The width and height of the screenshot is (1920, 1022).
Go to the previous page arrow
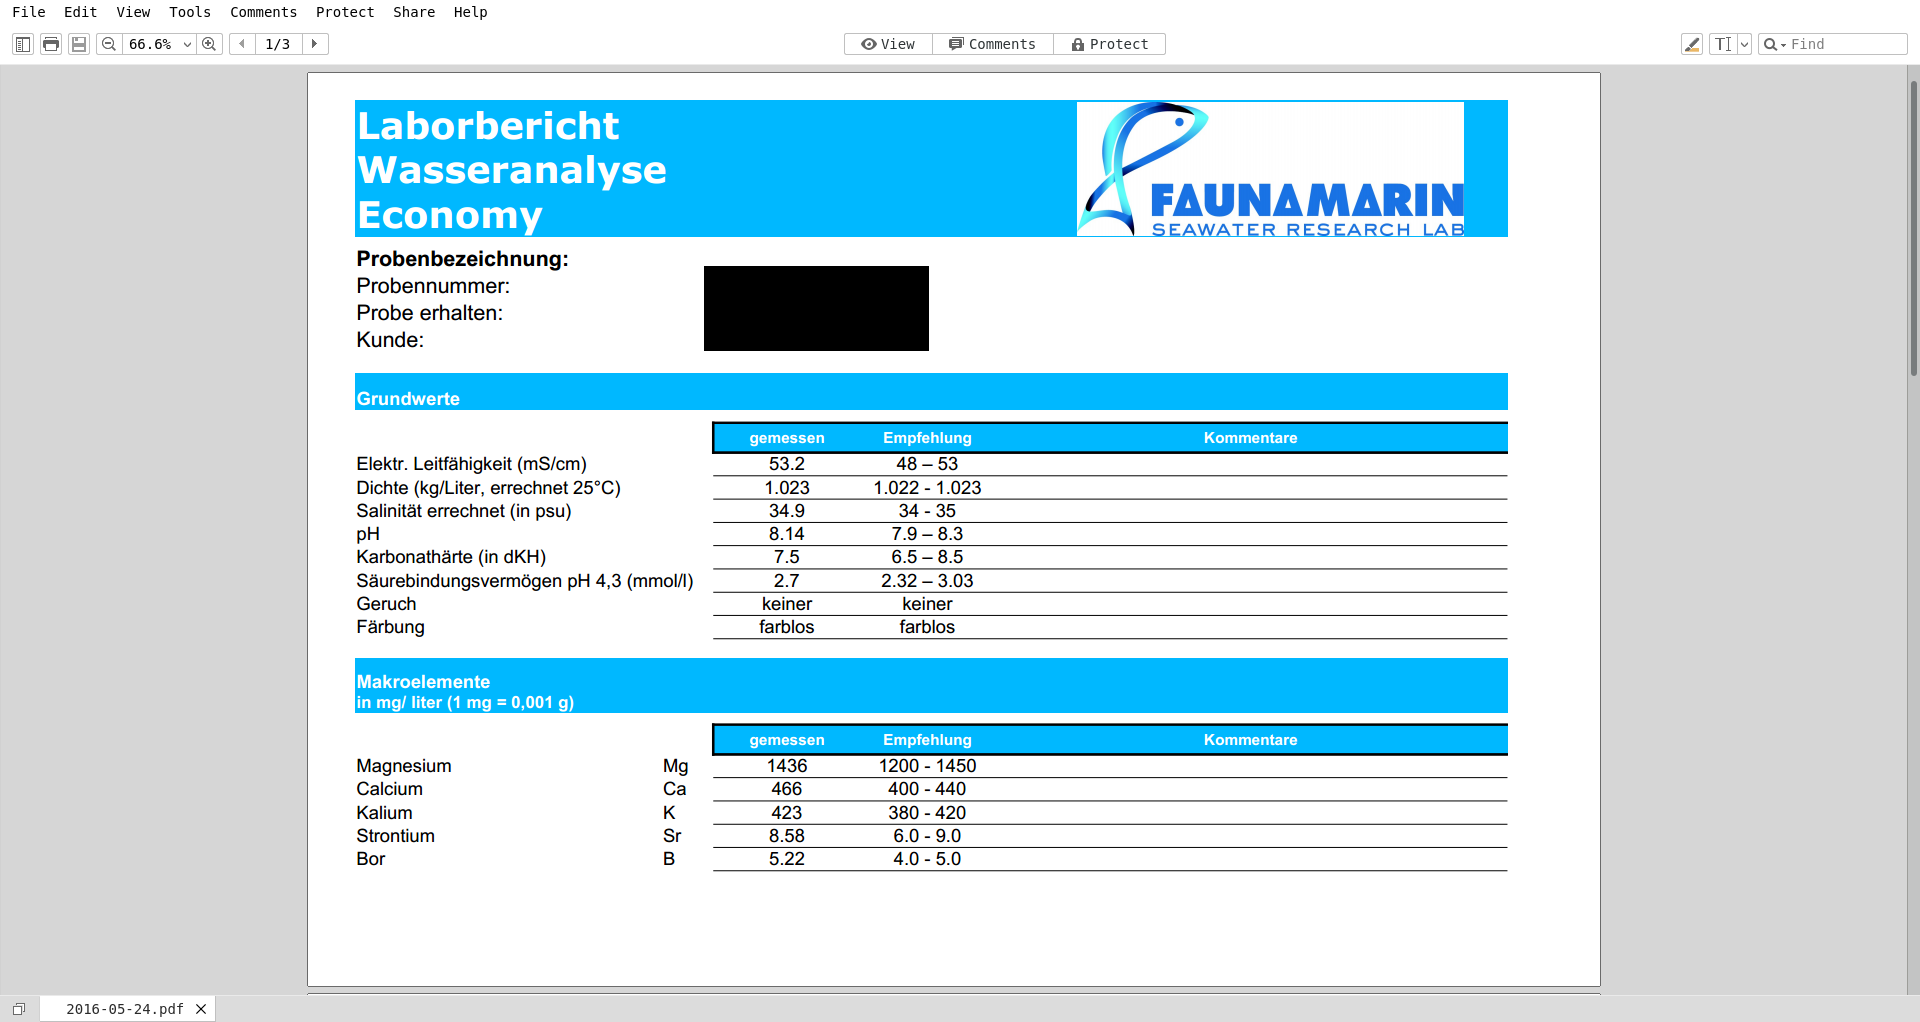pyautogui.click(x=242, y=44)
